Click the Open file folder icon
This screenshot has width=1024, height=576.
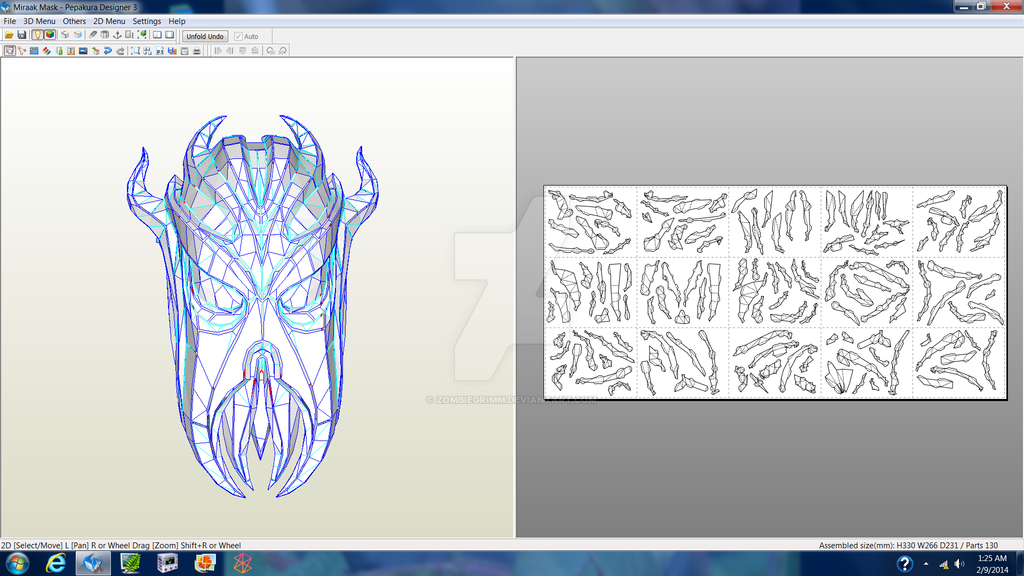[x=9, y=35]
